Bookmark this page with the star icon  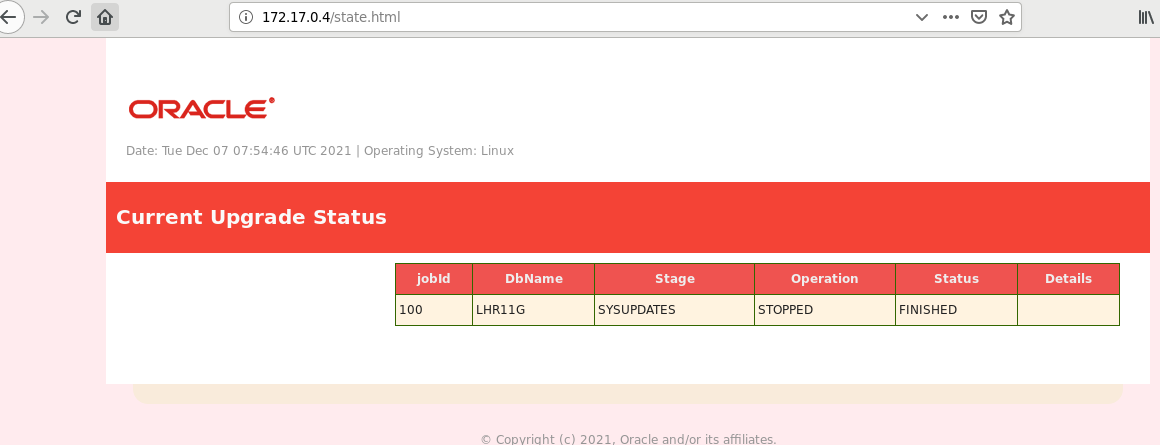tap(1006, 17)
